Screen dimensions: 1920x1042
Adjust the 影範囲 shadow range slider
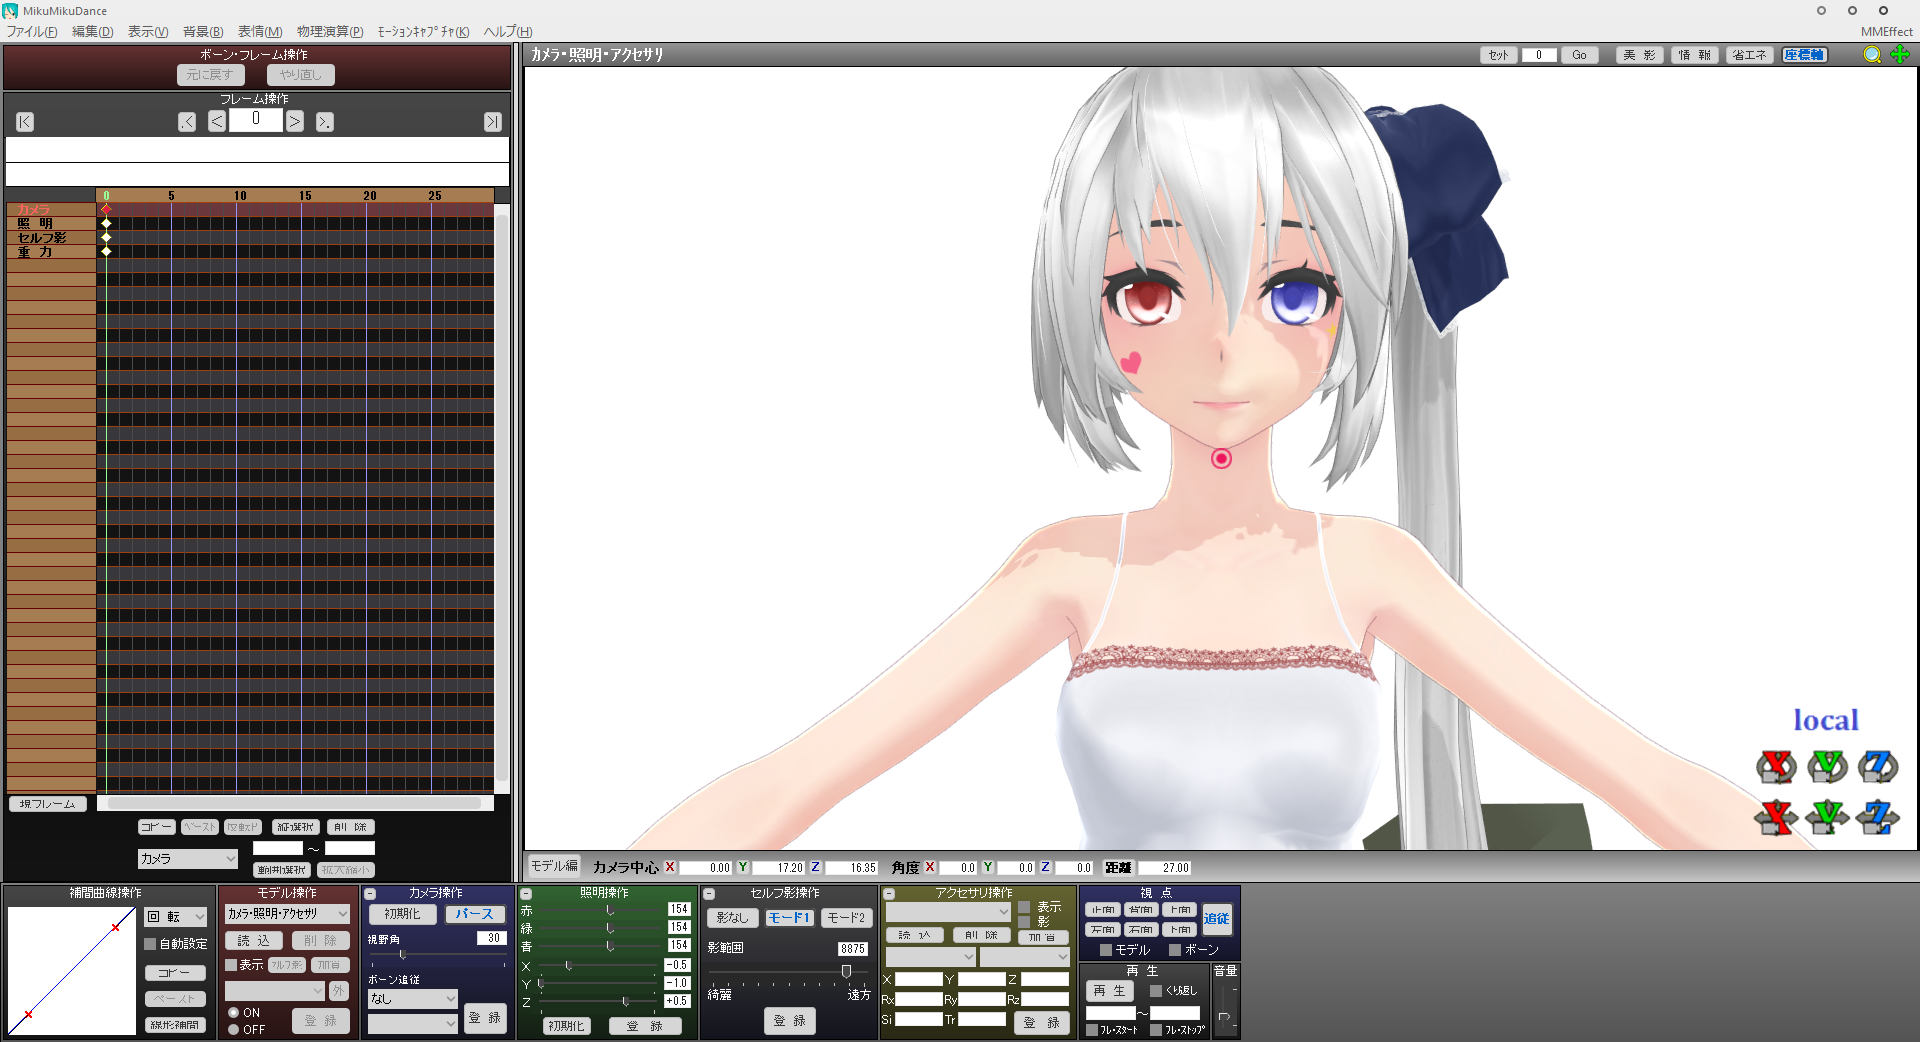click(x=789, y=972)
